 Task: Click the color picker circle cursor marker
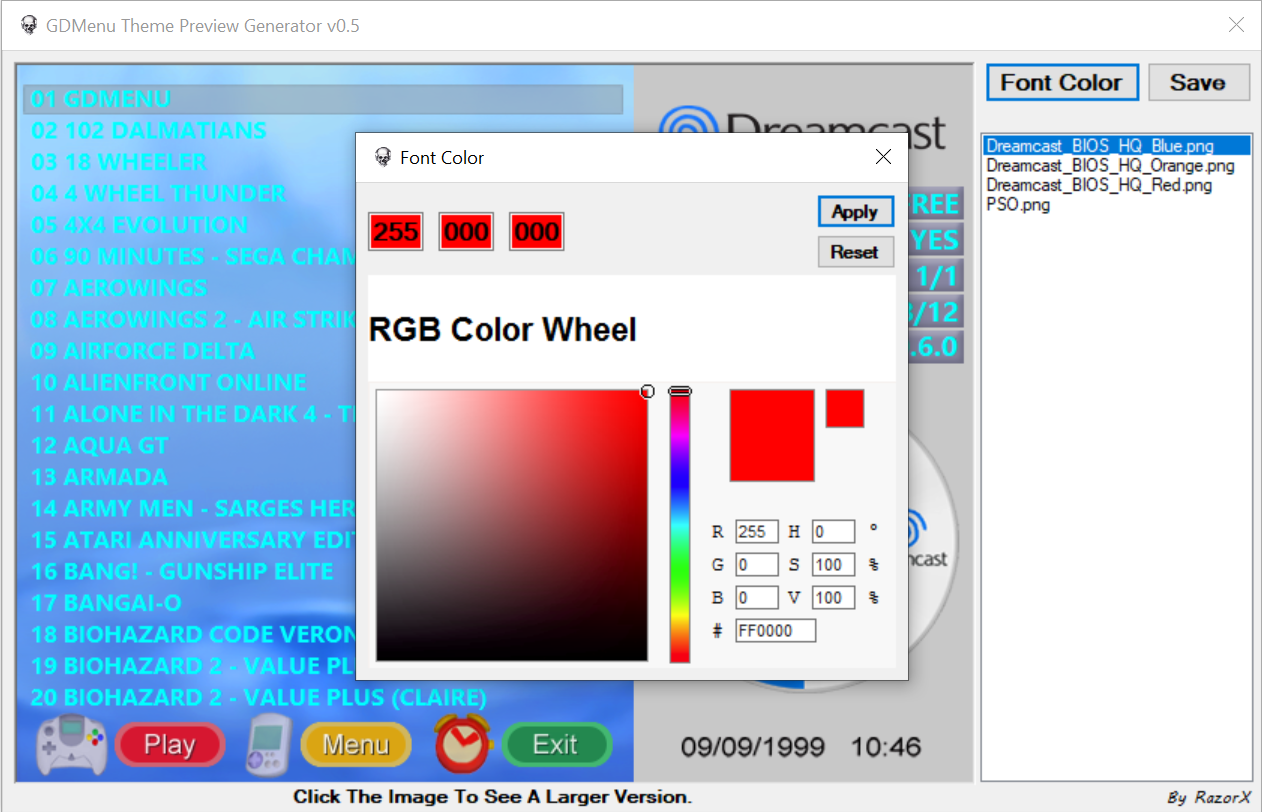tap(648, 391)
